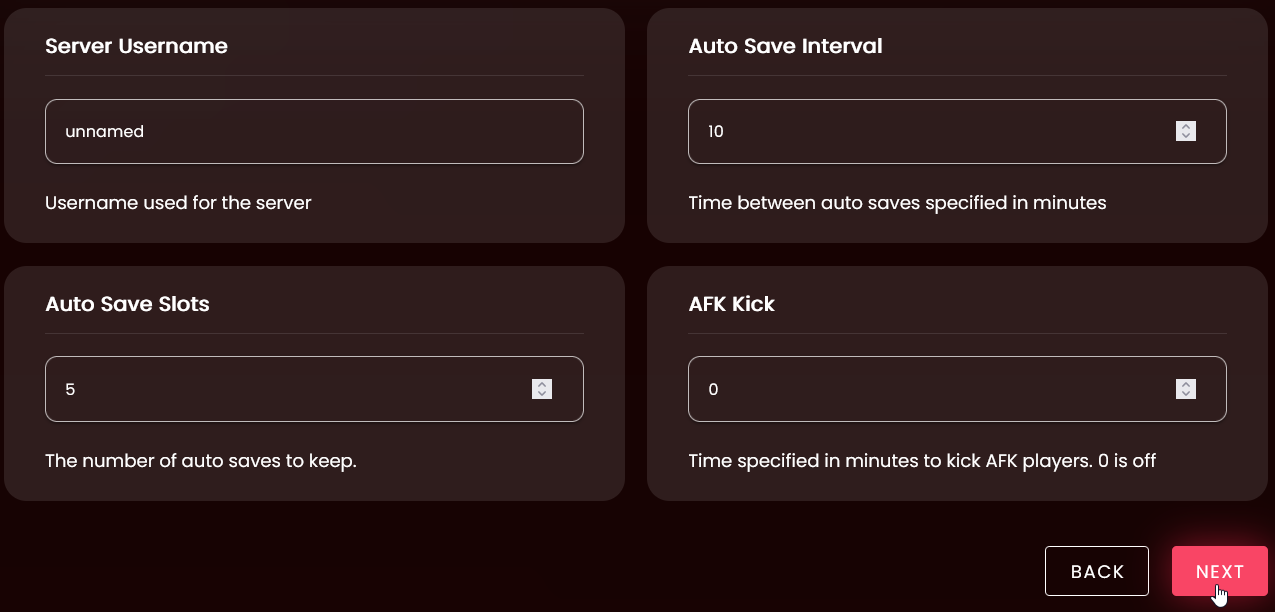Decrement Auto Save Slots using down arrow

click(x=542, y=394)
